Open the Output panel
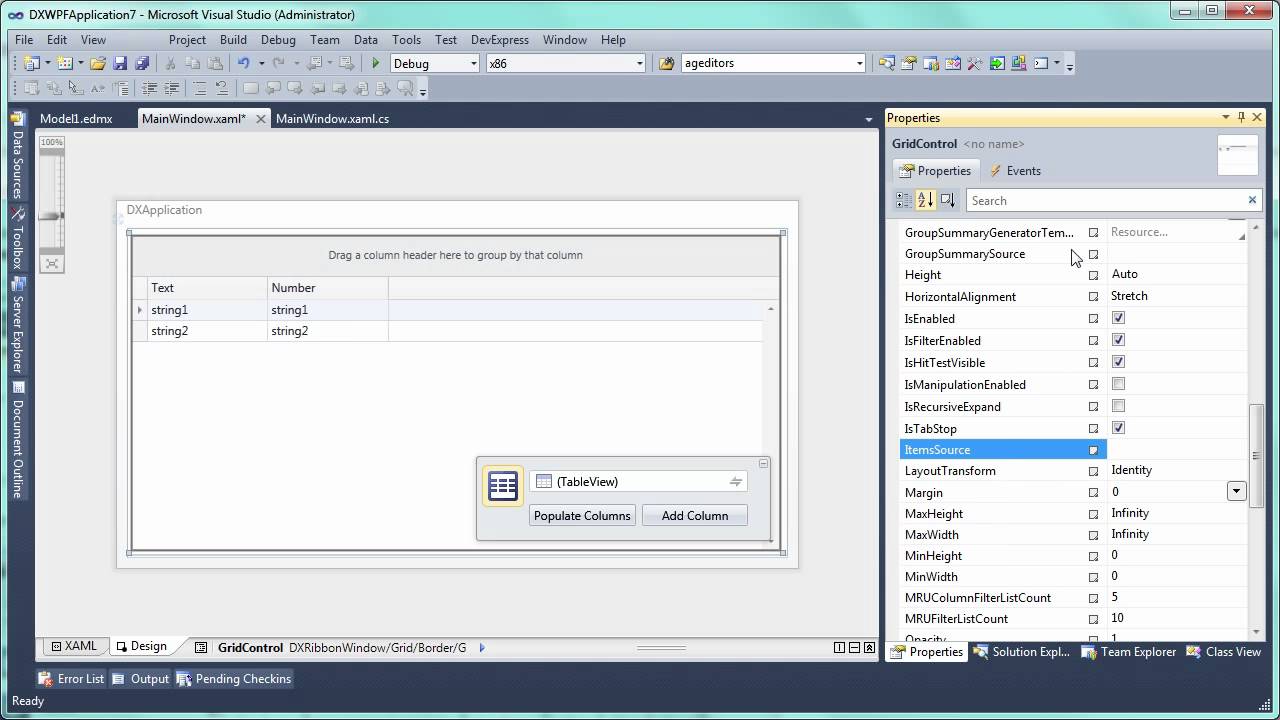The height and width of the screenshot is (720, 1280). (140, 679)
